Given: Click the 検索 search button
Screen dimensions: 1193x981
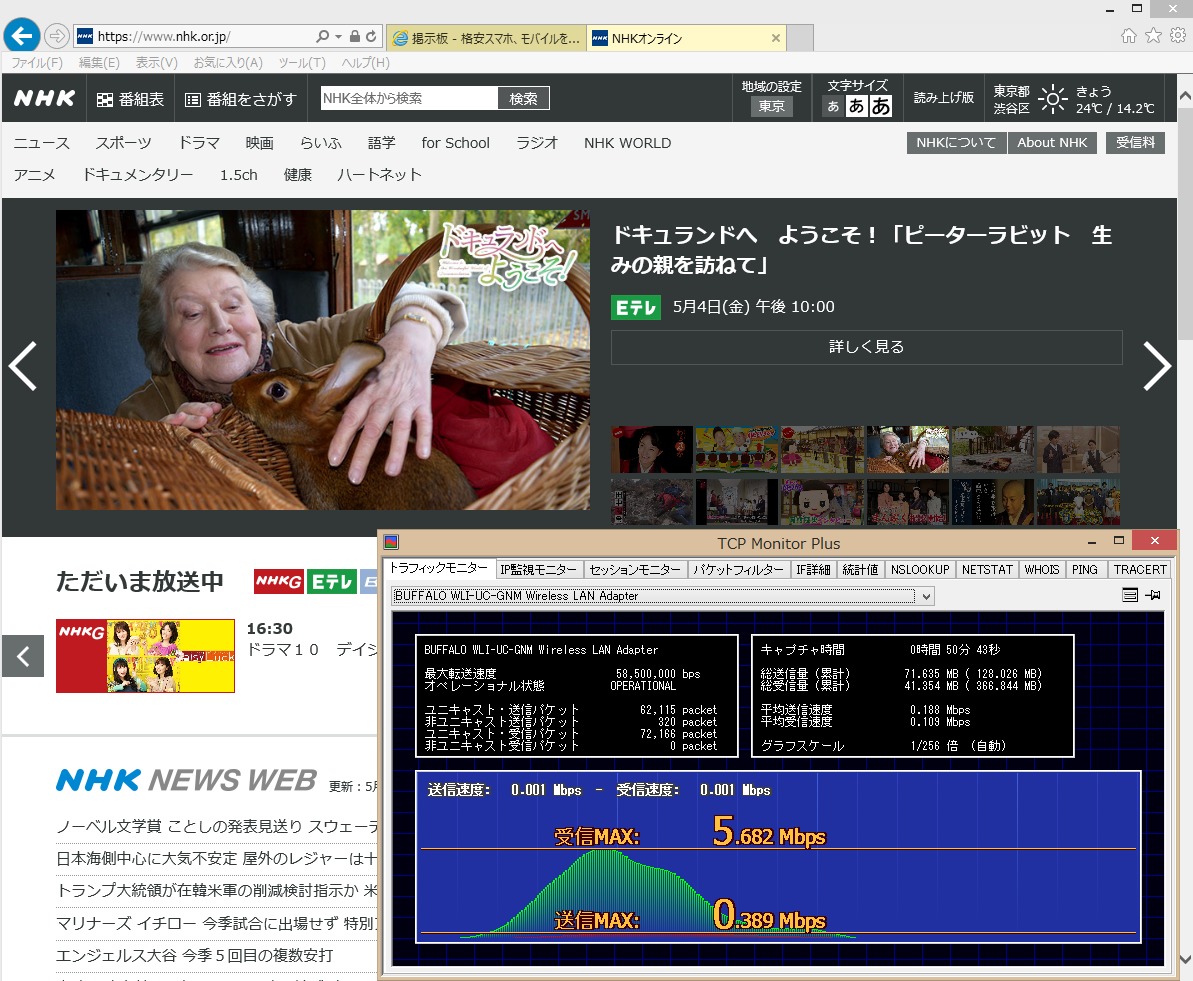Looking at the screenshot, I should click(x=523, y=99).
